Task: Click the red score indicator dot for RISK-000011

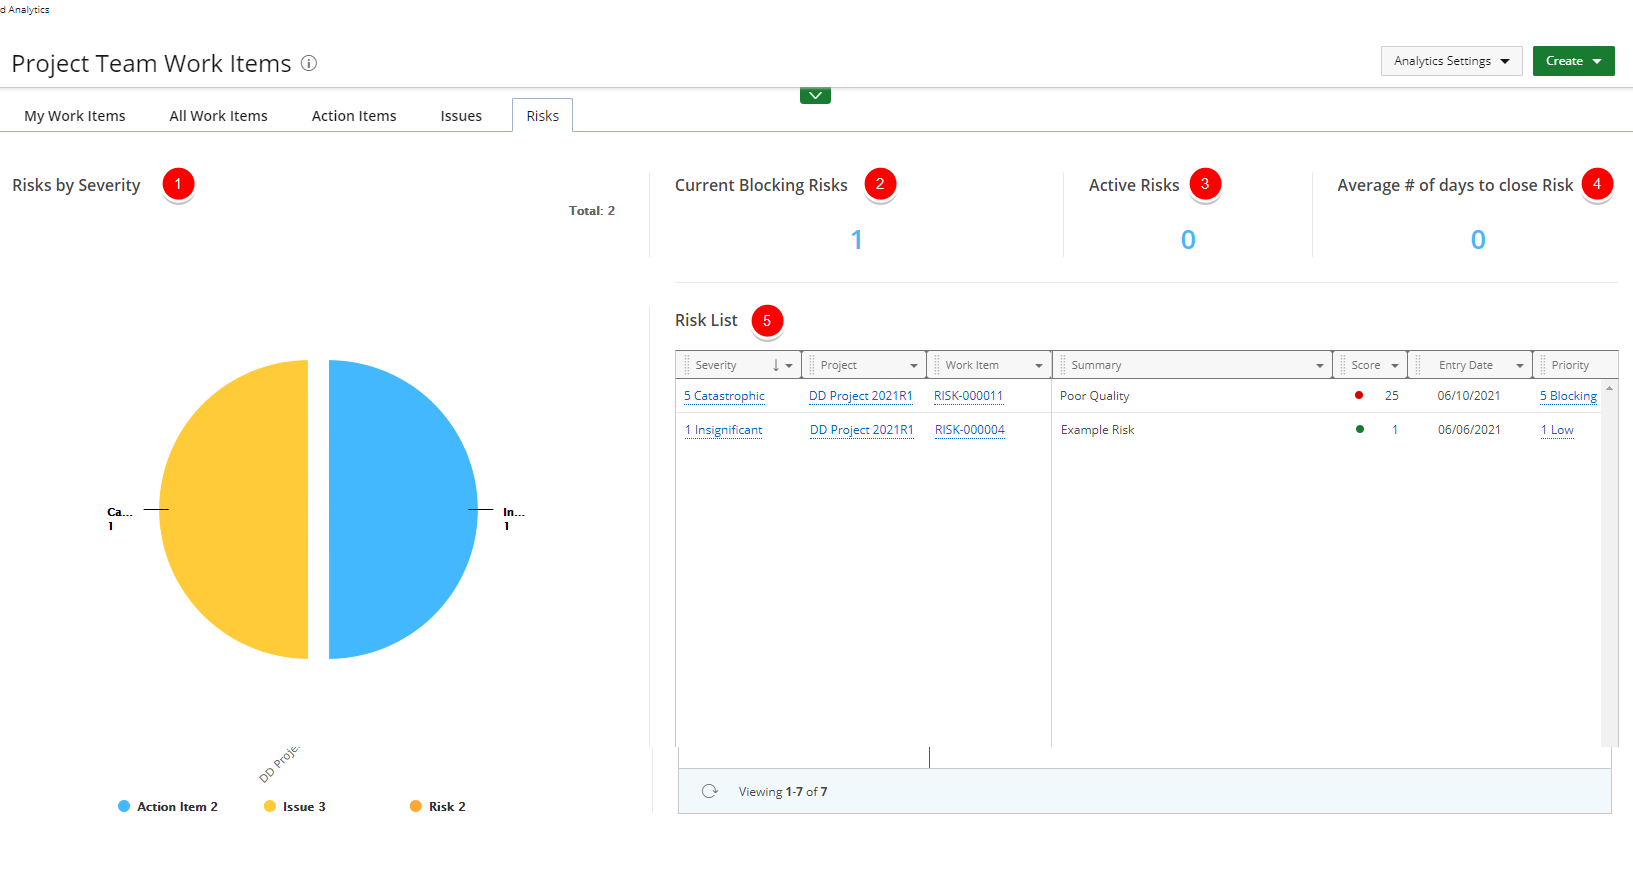Action: (1359, 395)
